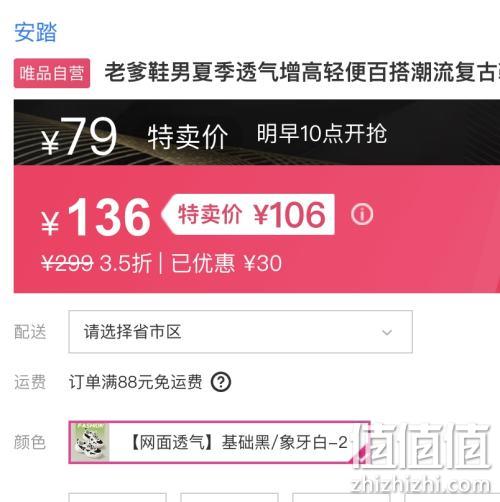Click the 特卖价 ¥106 price tag
This screenshot has height=502, width=500.
coord(248,214)
